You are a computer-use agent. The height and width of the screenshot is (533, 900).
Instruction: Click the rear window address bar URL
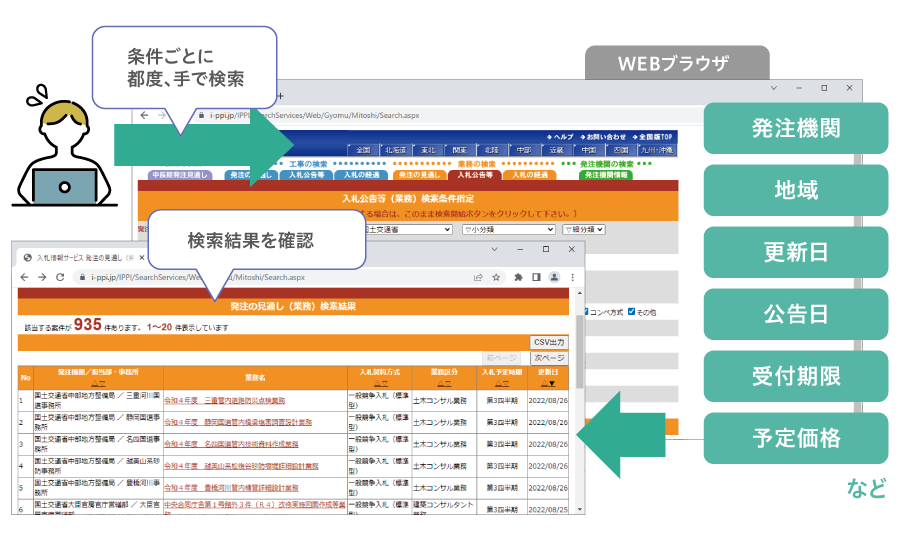[315, 115]
